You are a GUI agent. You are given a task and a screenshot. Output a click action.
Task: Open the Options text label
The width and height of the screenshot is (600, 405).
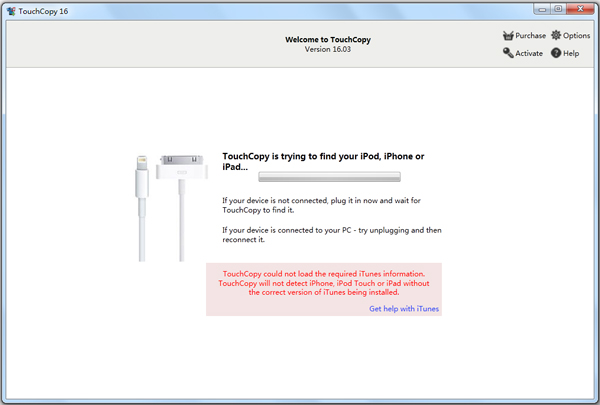click(576, 36)
